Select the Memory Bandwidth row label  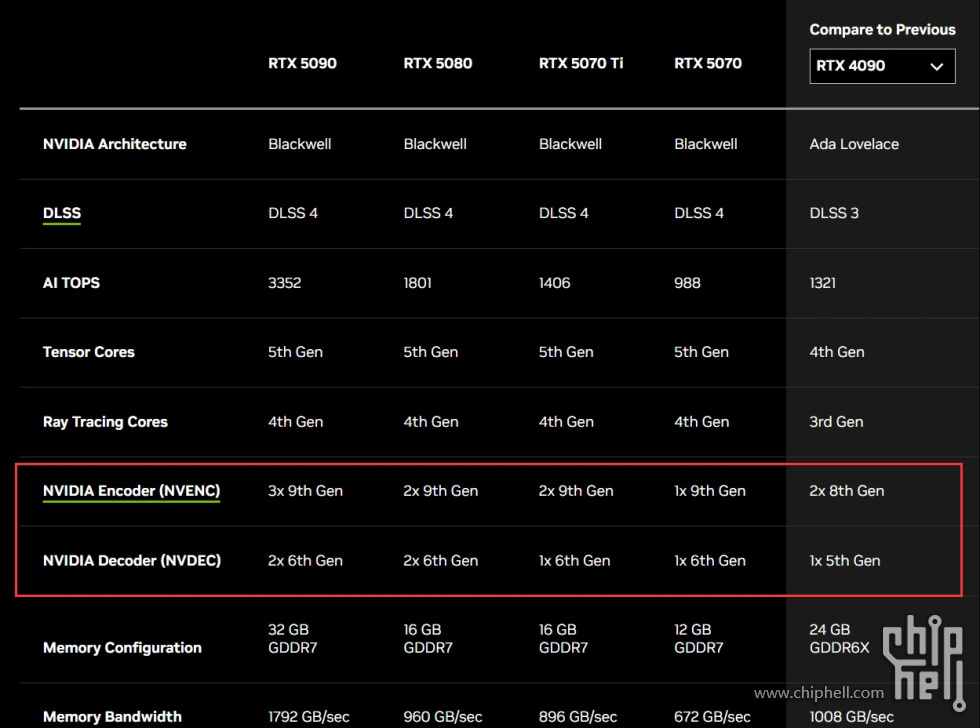(112, 717)
